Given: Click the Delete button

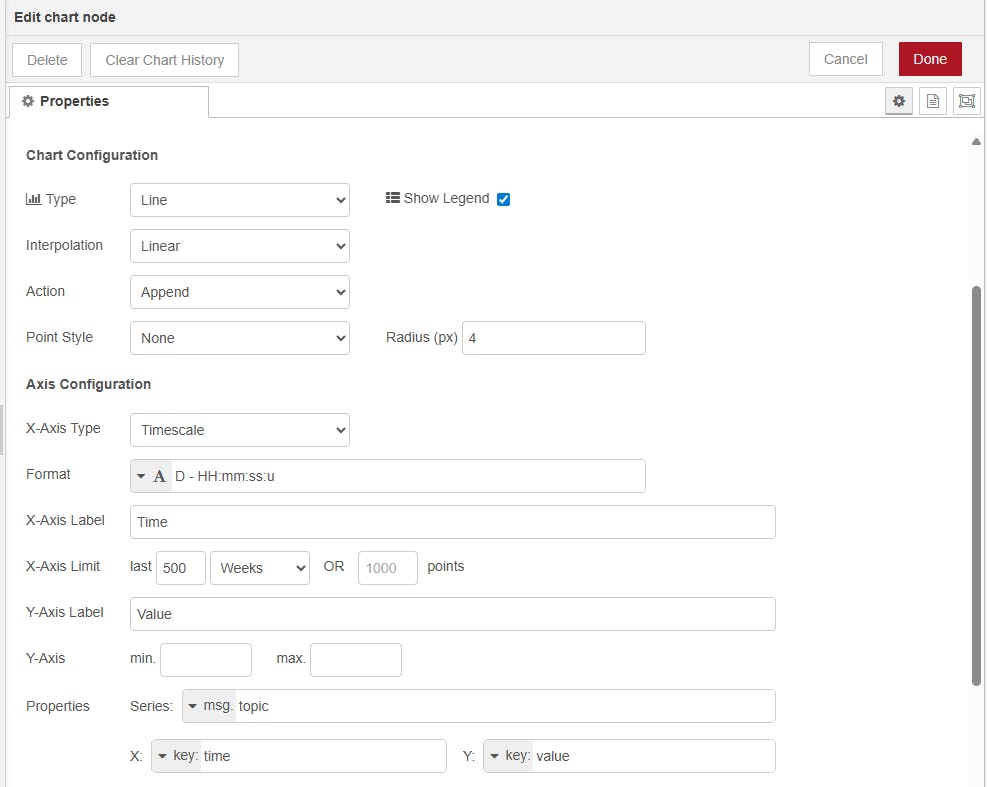Looking at the screenshot, I should click(47, 60).
